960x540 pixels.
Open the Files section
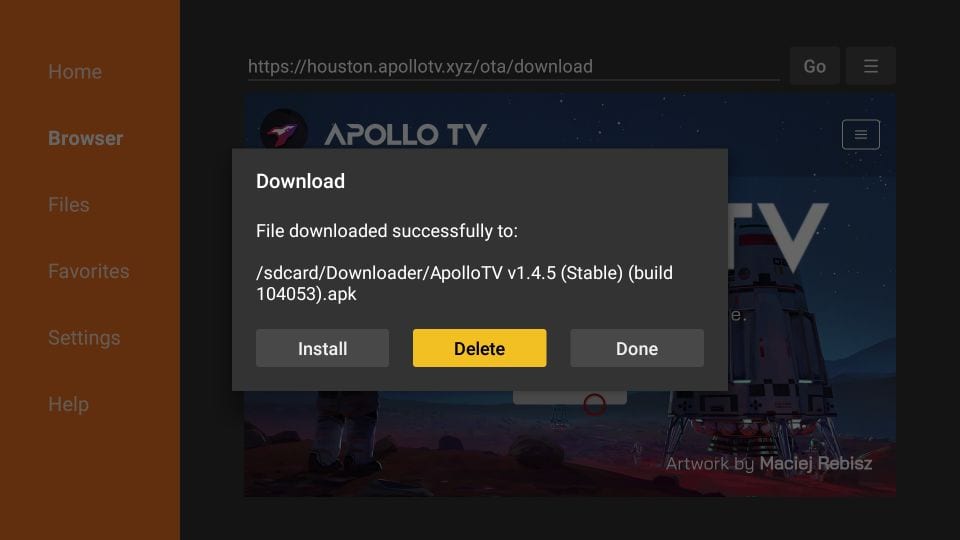69,204
